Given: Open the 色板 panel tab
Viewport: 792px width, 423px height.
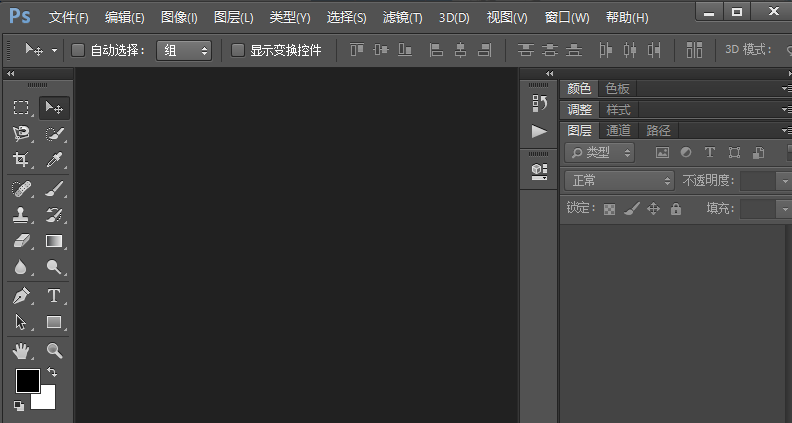Looking at the screenshot, I should pos(617,88).
